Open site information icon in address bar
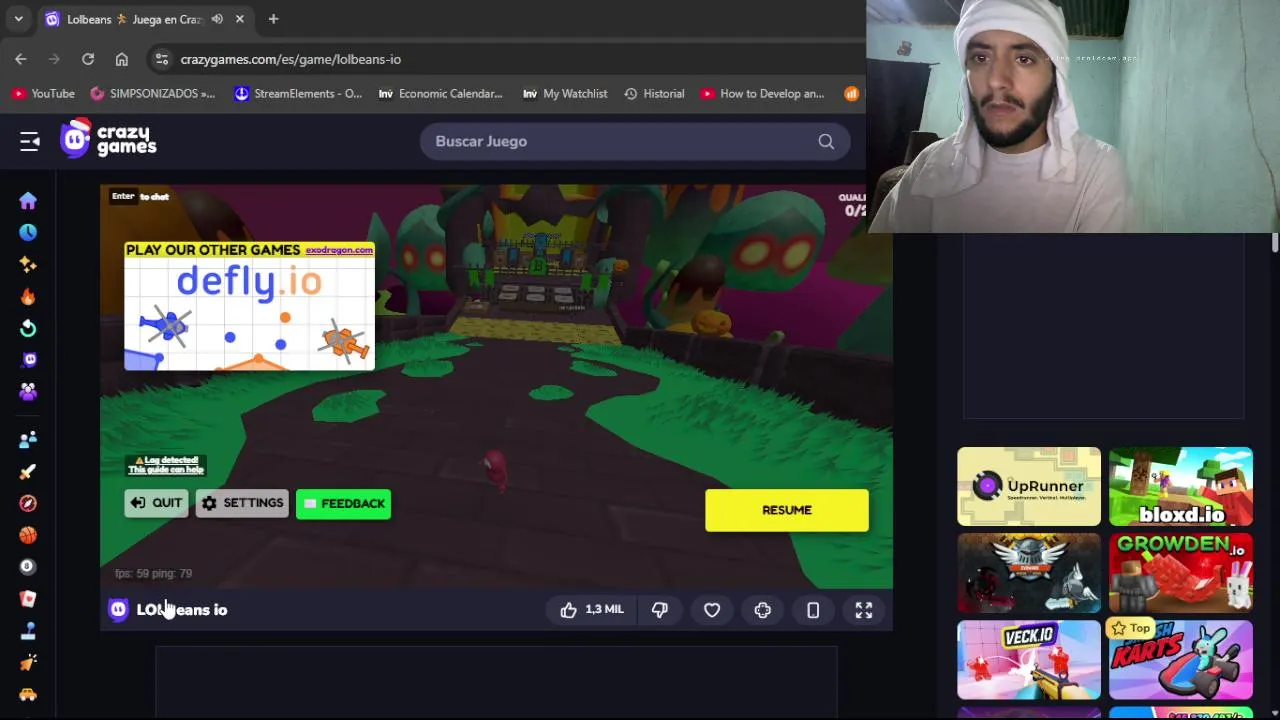Screen dimensions: 1280x720 click(162, 59)
